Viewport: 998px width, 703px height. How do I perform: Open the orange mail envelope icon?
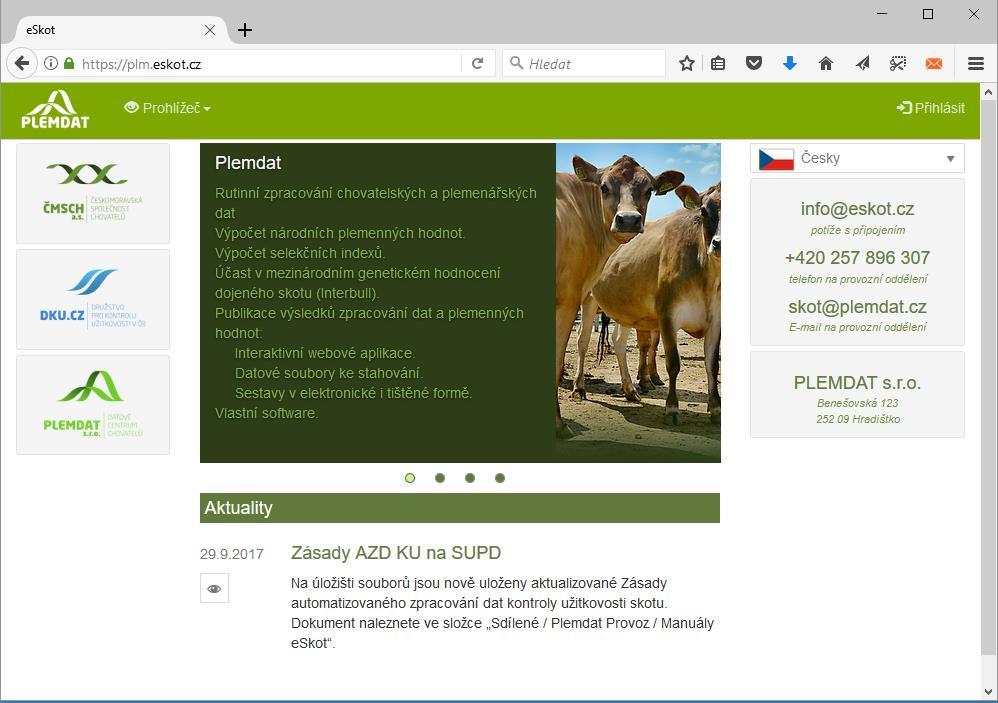[934, 64]
